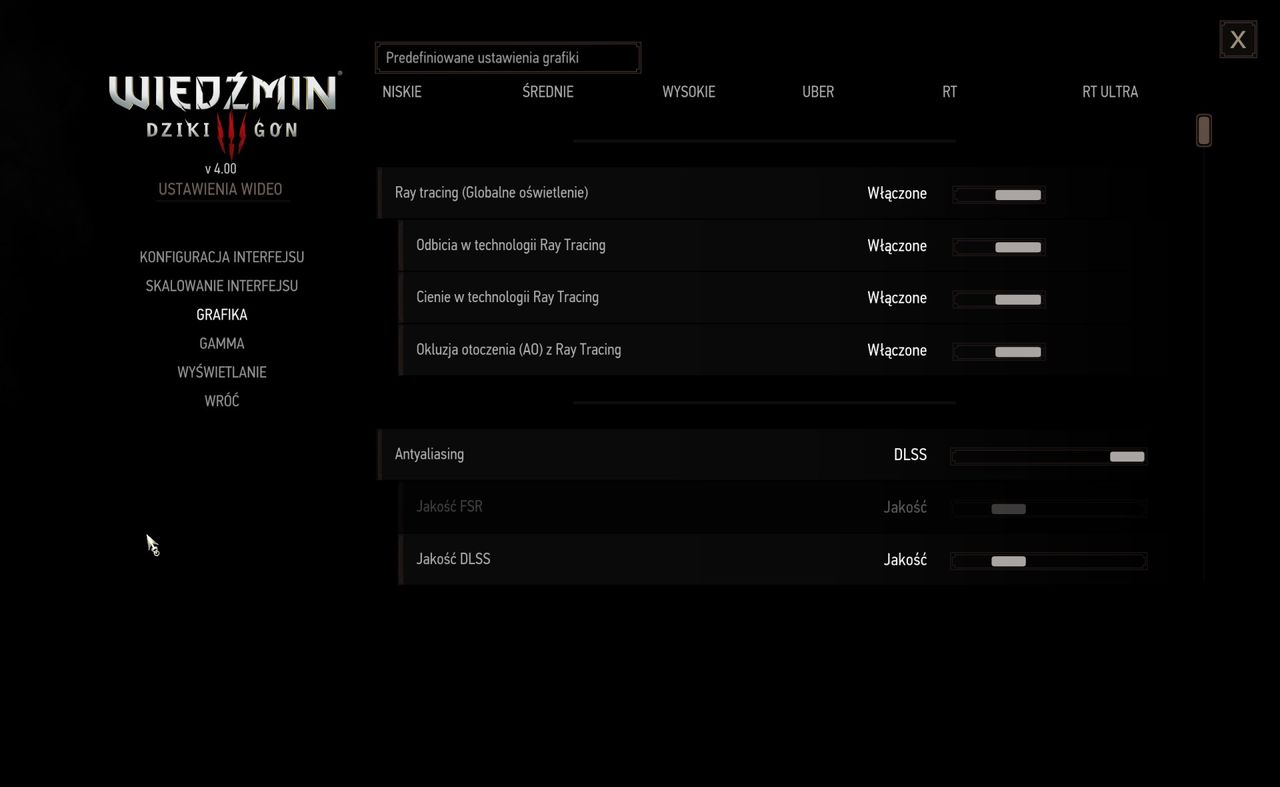Select the RT ULTRA graphics preset
The width and height of the screenshot is (1280, 787).
point(1110,92)
